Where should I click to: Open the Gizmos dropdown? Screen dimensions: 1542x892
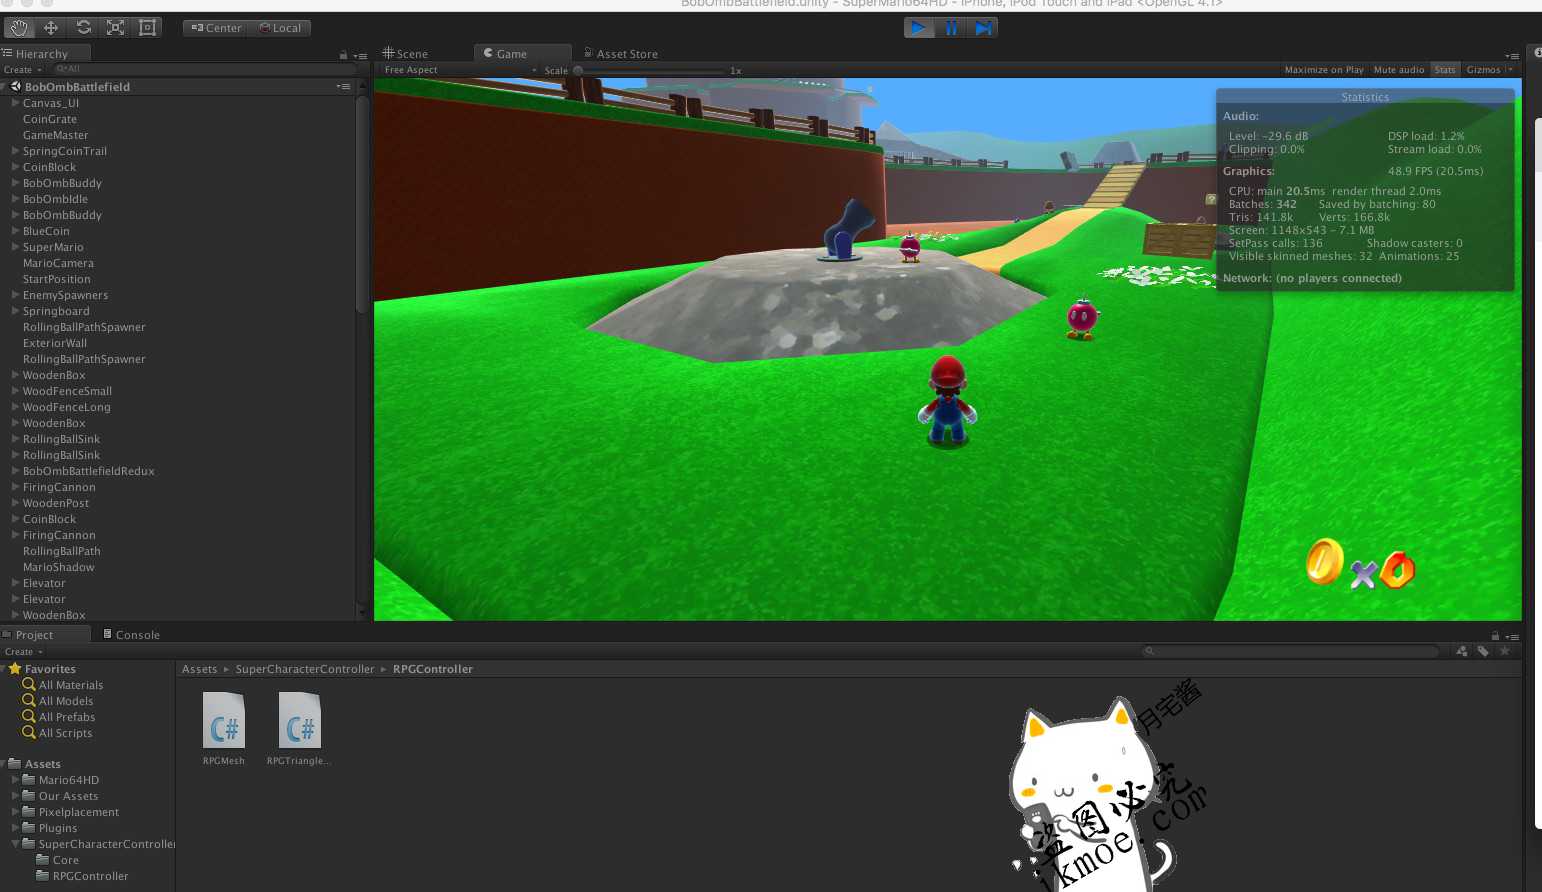click(1489, 70)
